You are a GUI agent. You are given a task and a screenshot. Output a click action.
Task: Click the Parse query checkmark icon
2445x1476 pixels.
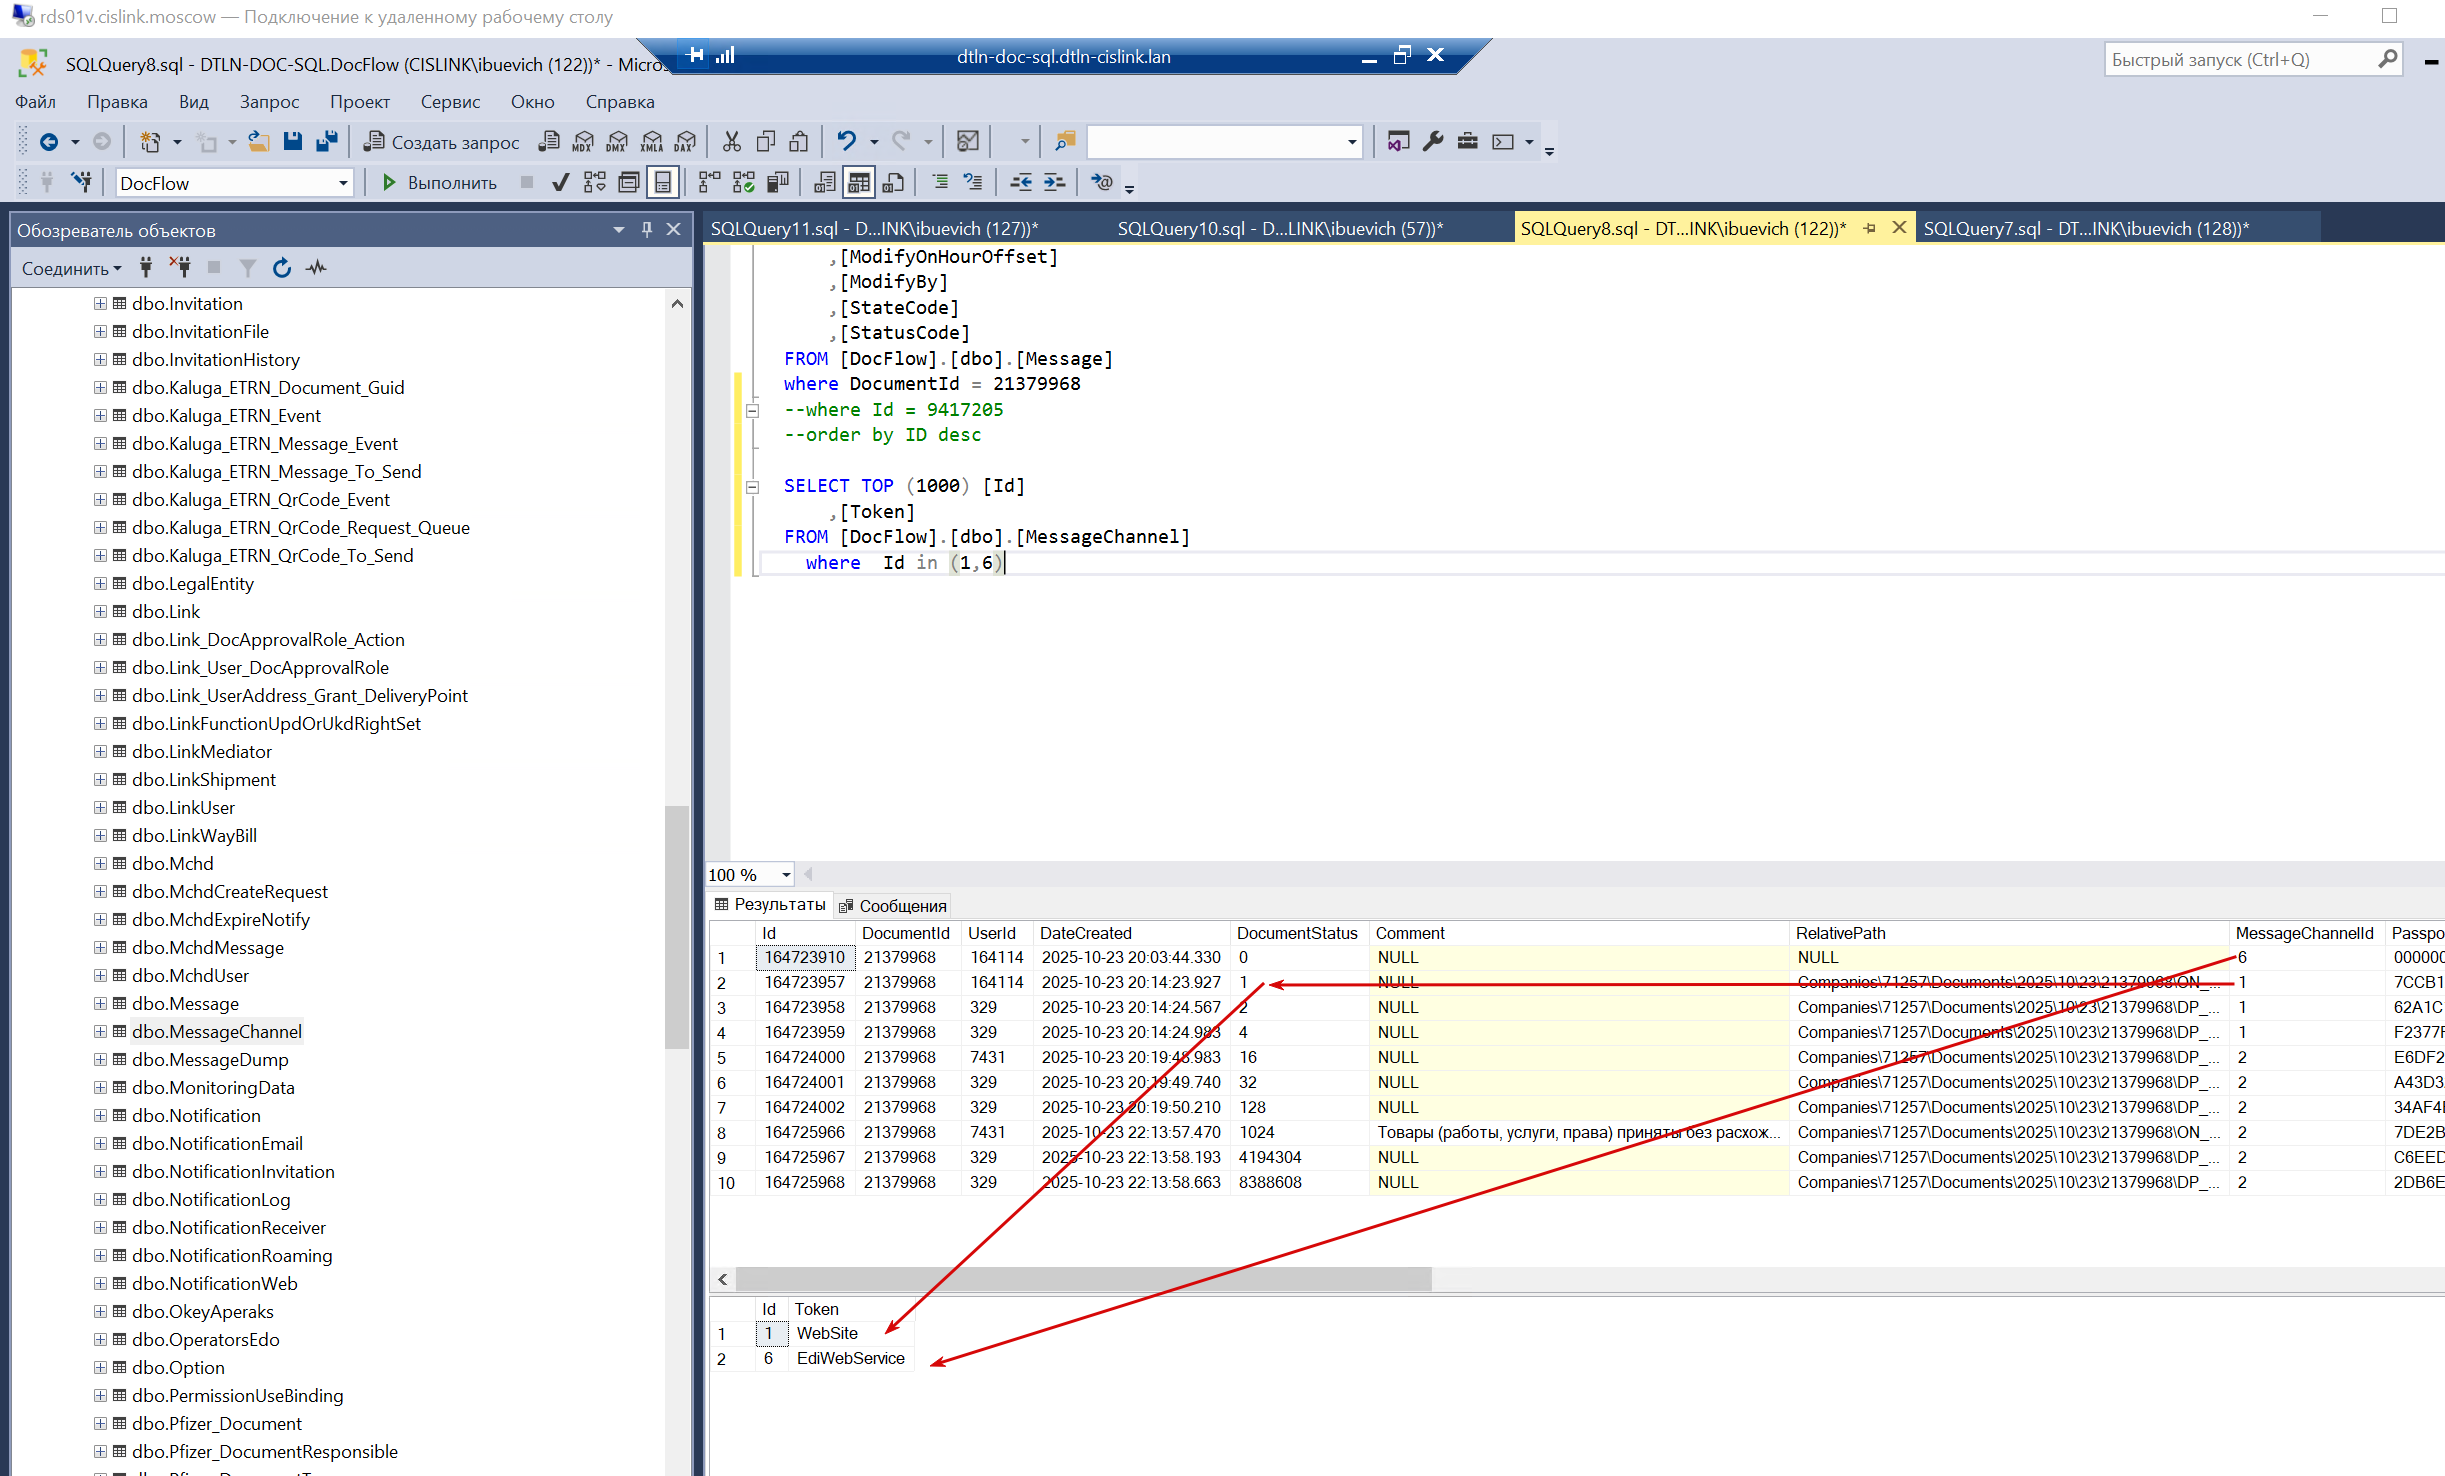(560, 183)
